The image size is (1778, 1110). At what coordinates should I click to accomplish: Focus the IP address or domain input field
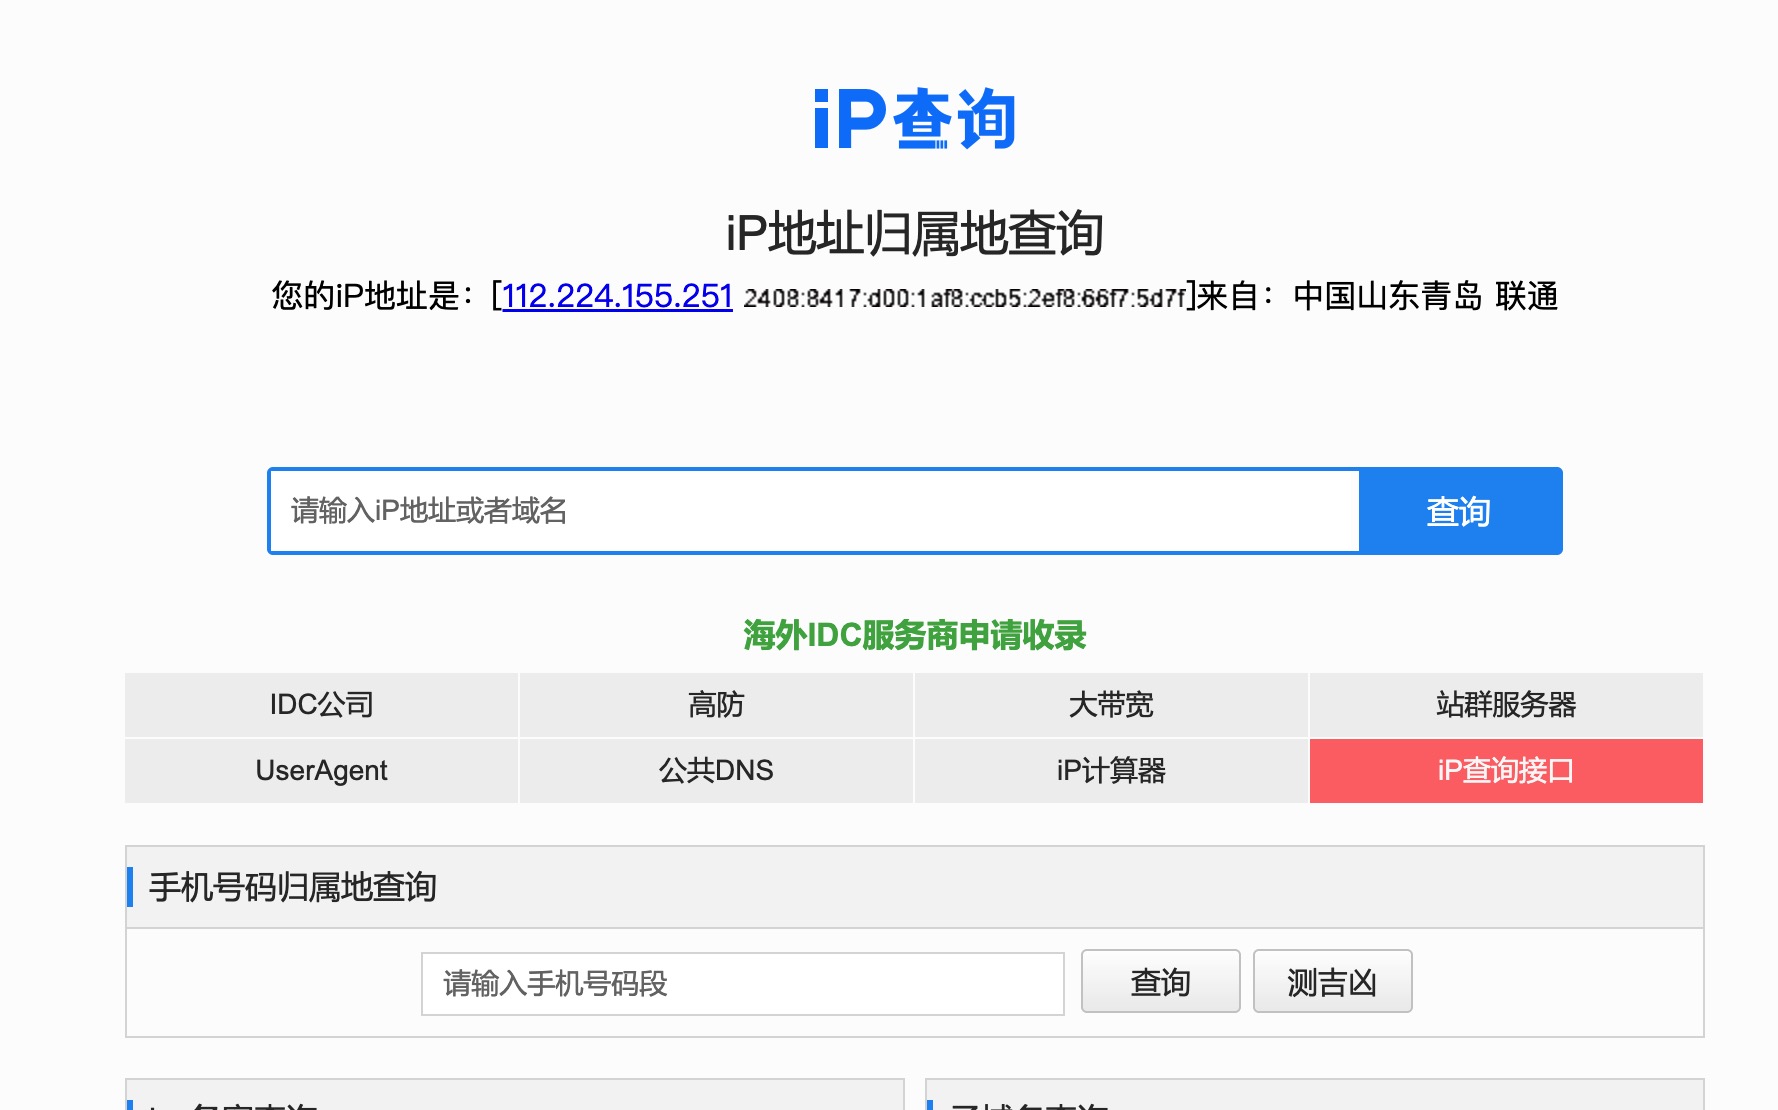[813, 511]
